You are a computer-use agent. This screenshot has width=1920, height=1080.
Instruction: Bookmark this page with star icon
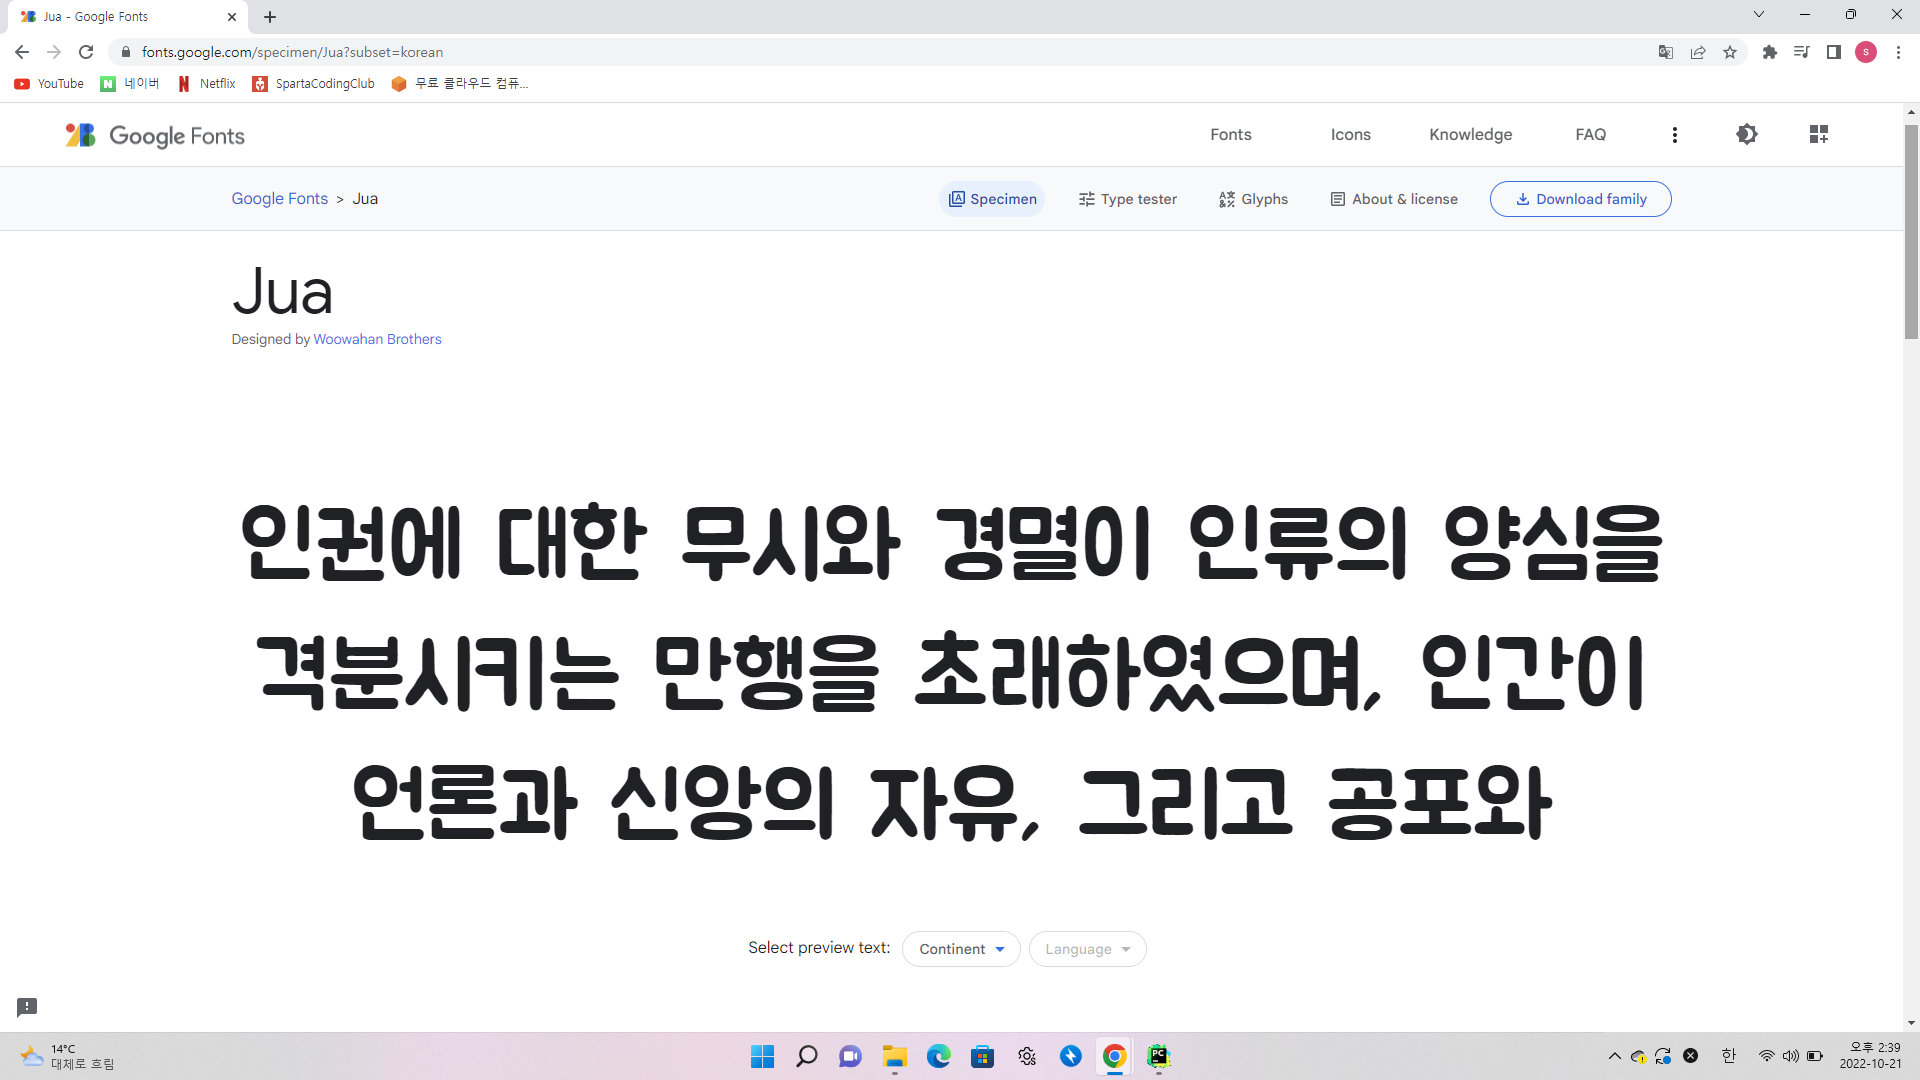coord(1730,52)
